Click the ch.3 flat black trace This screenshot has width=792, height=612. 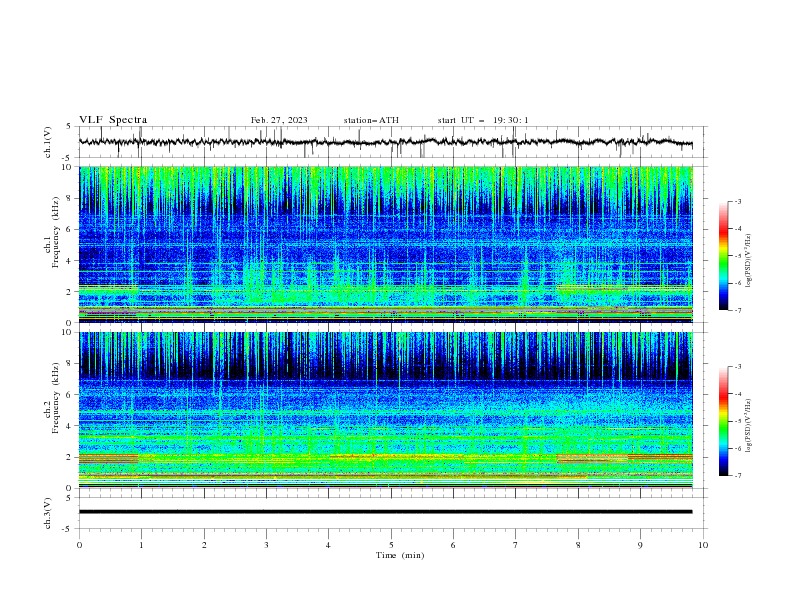[386, 512]
